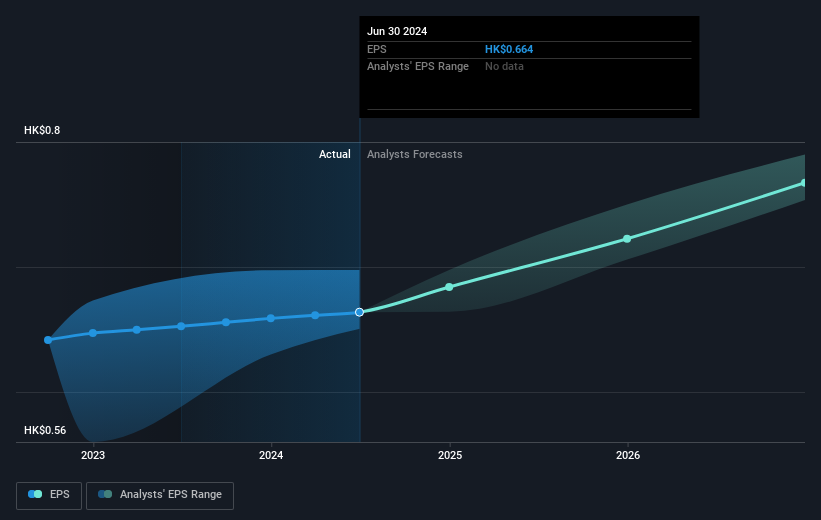821x520 pixels.
Task: Click the Analysts Forecasts section label
Action: (x=415, y=154)
